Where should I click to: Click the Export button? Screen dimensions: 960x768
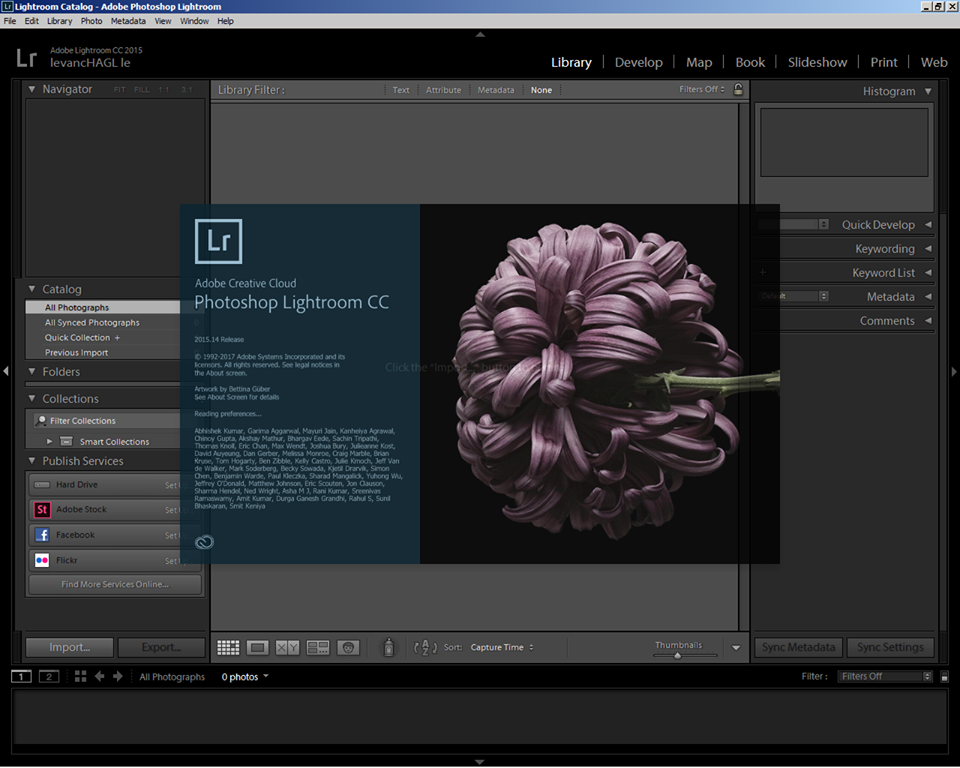[x=161, y=647]
